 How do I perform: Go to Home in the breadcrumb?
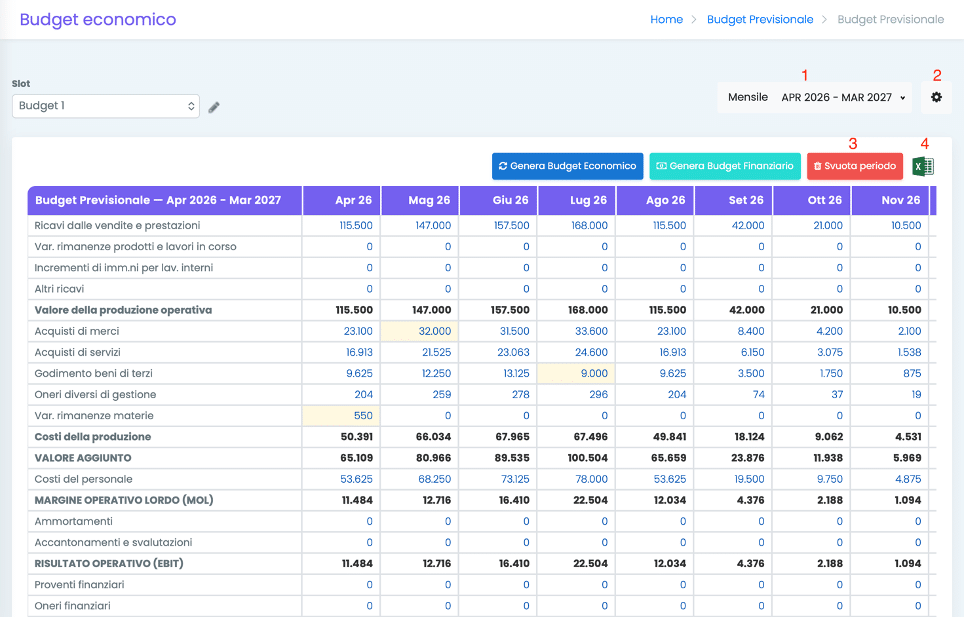click(666, 19)
